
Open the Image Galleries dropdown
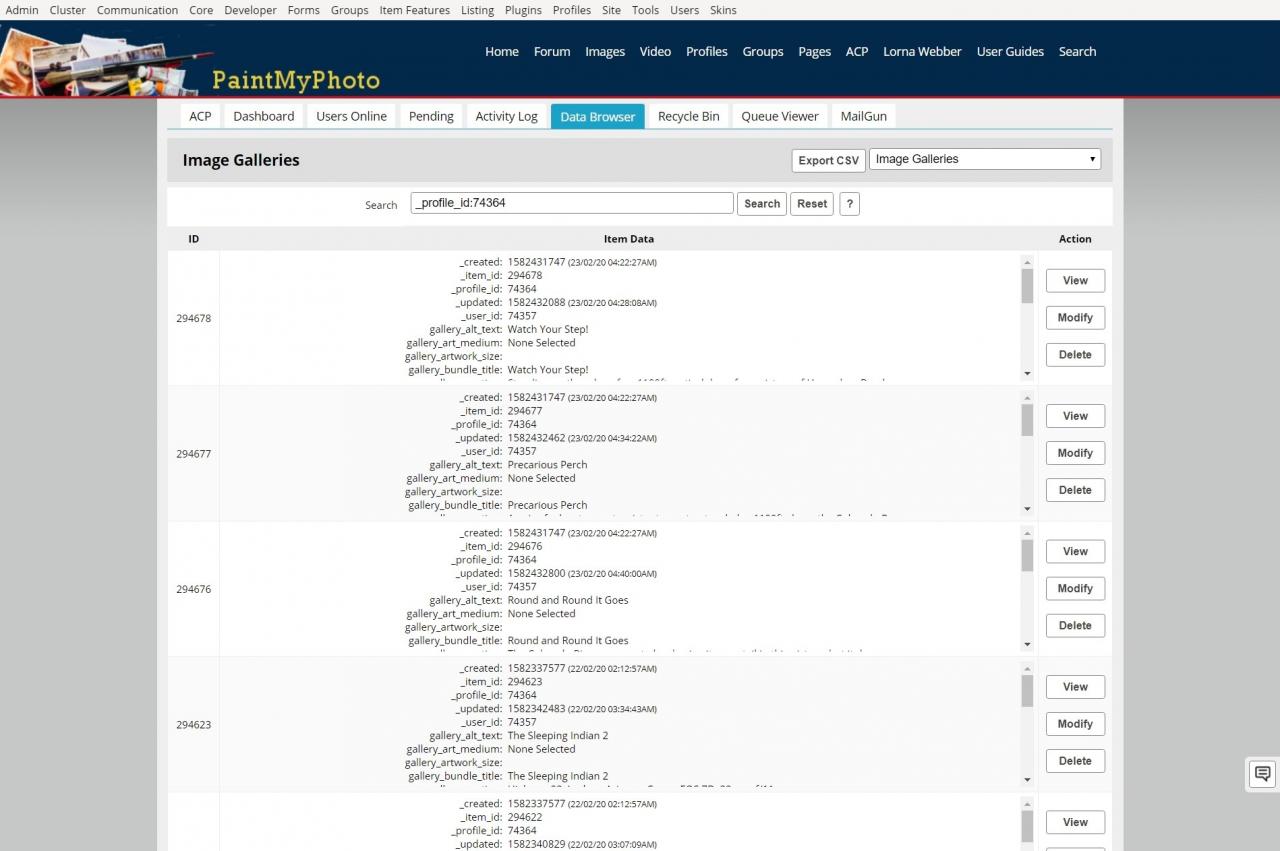pos(984,159)
